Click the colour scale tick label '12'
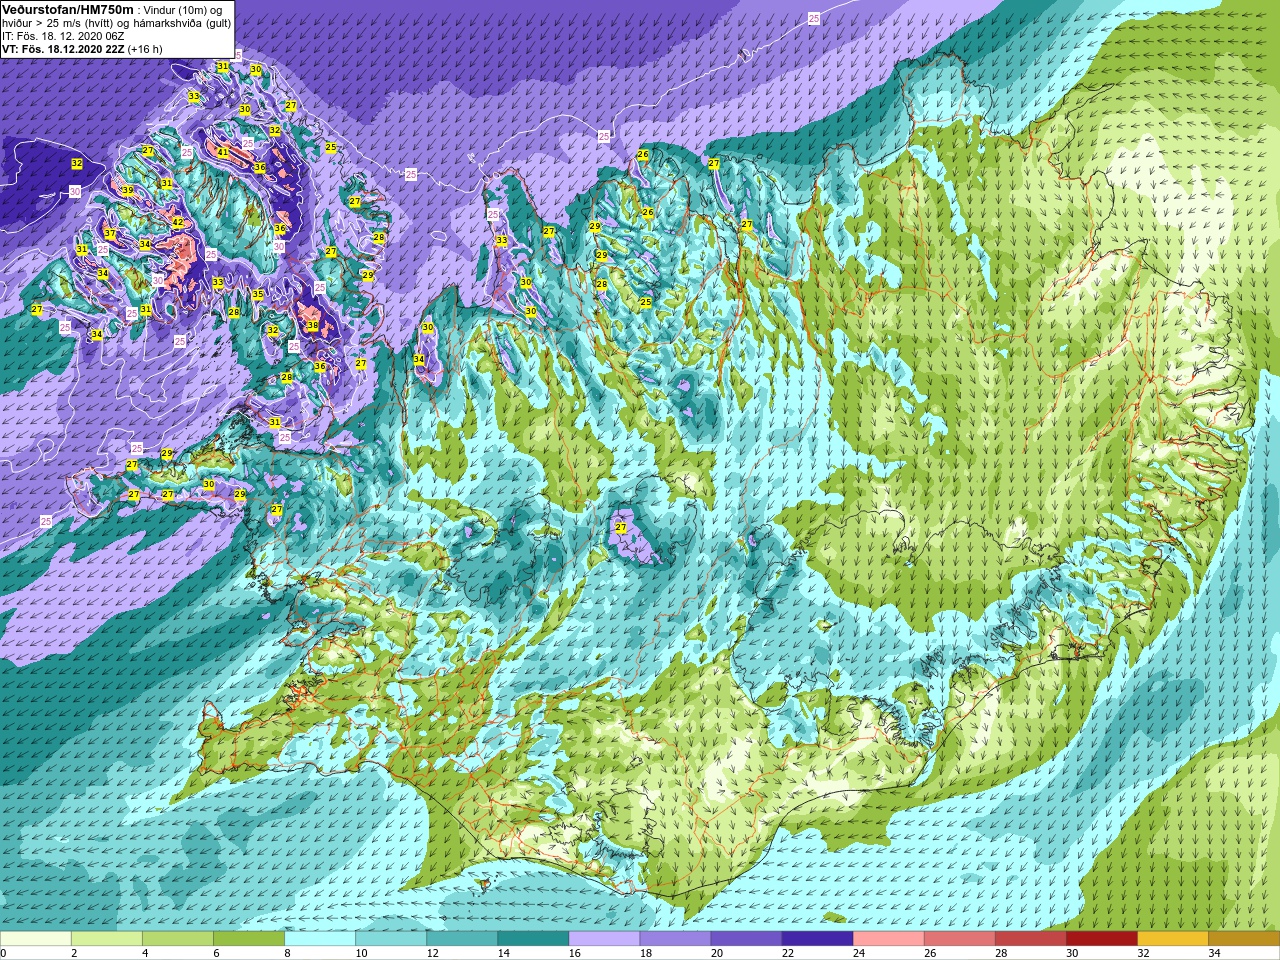1280x960 pixels. click(x=431, y=953)
